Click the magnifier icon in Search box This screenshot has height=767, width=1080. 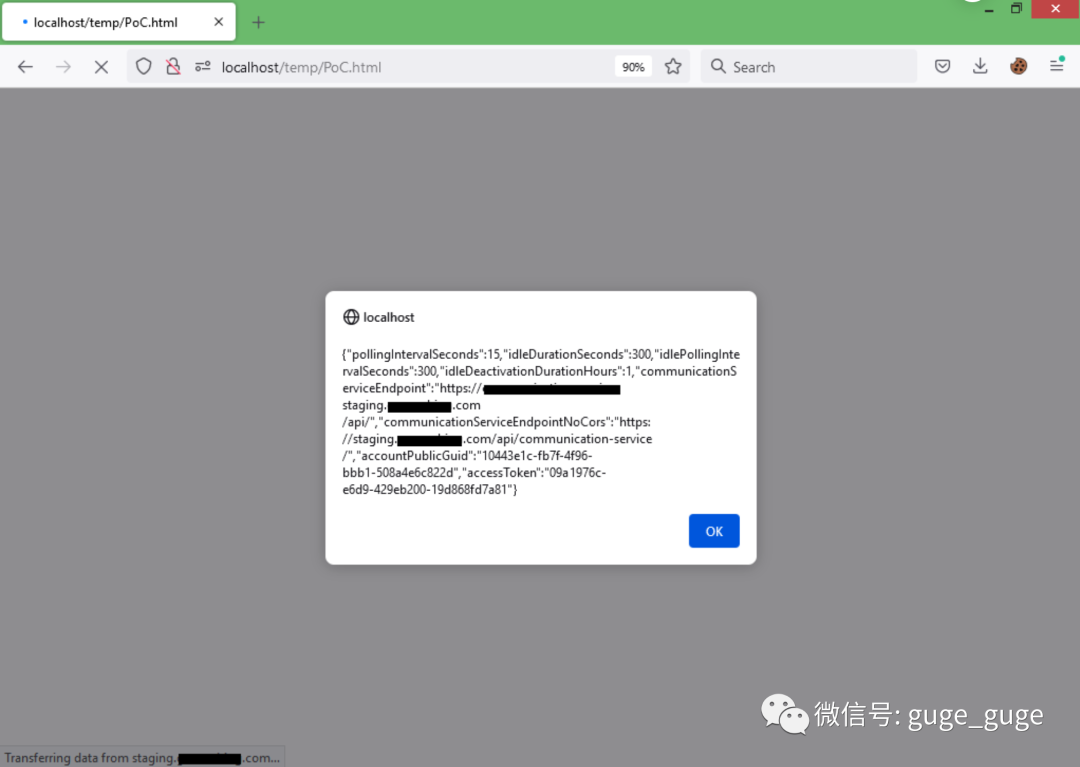coord(718,67)
